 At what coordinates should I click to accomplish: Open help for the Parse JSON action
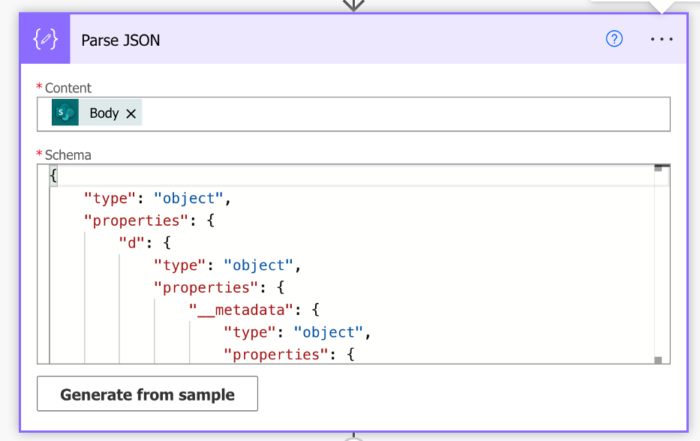615,40
